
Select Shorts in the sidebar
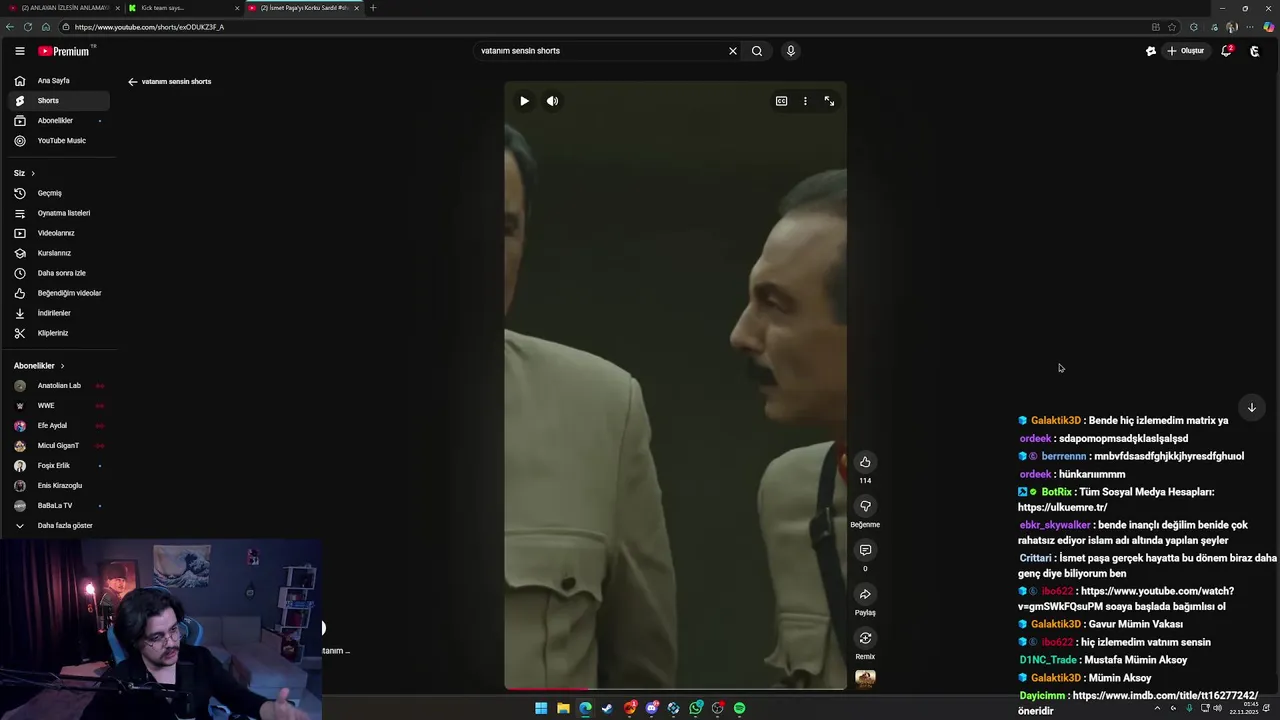[60, 101]
